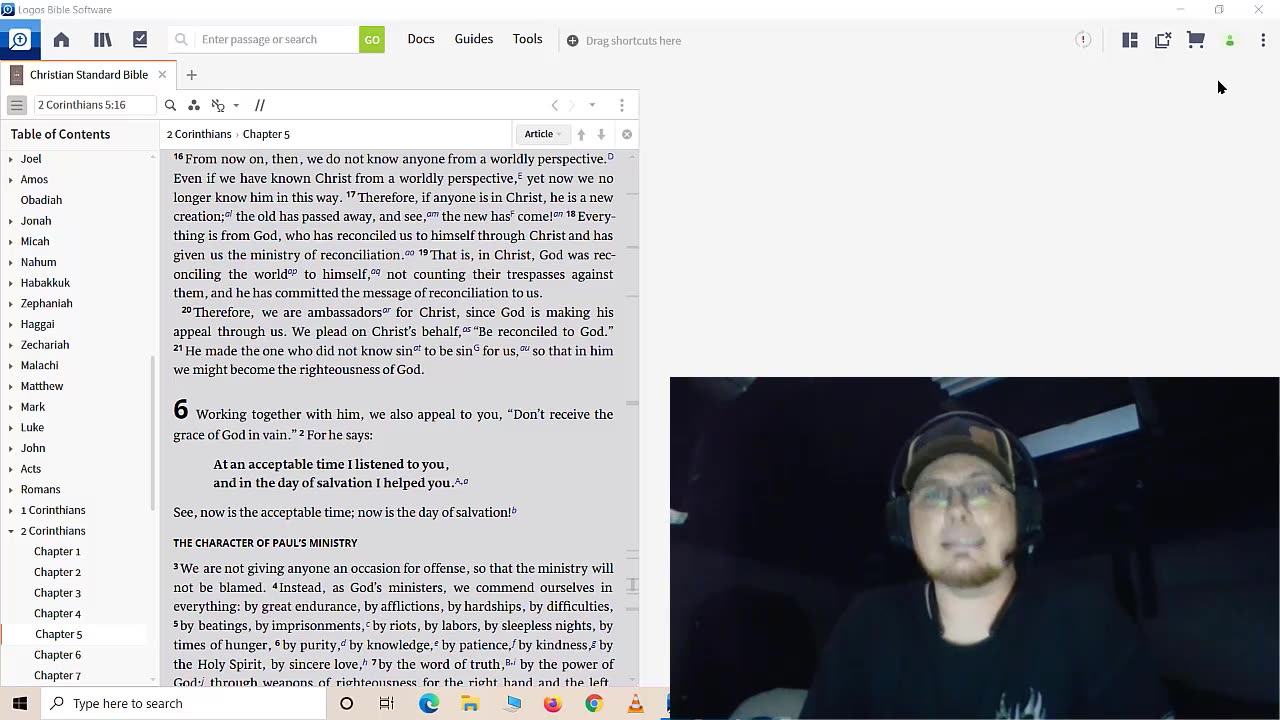
Task: Click the Chapter 5 breadcrumb link
Action: click(x=266, y=134)
